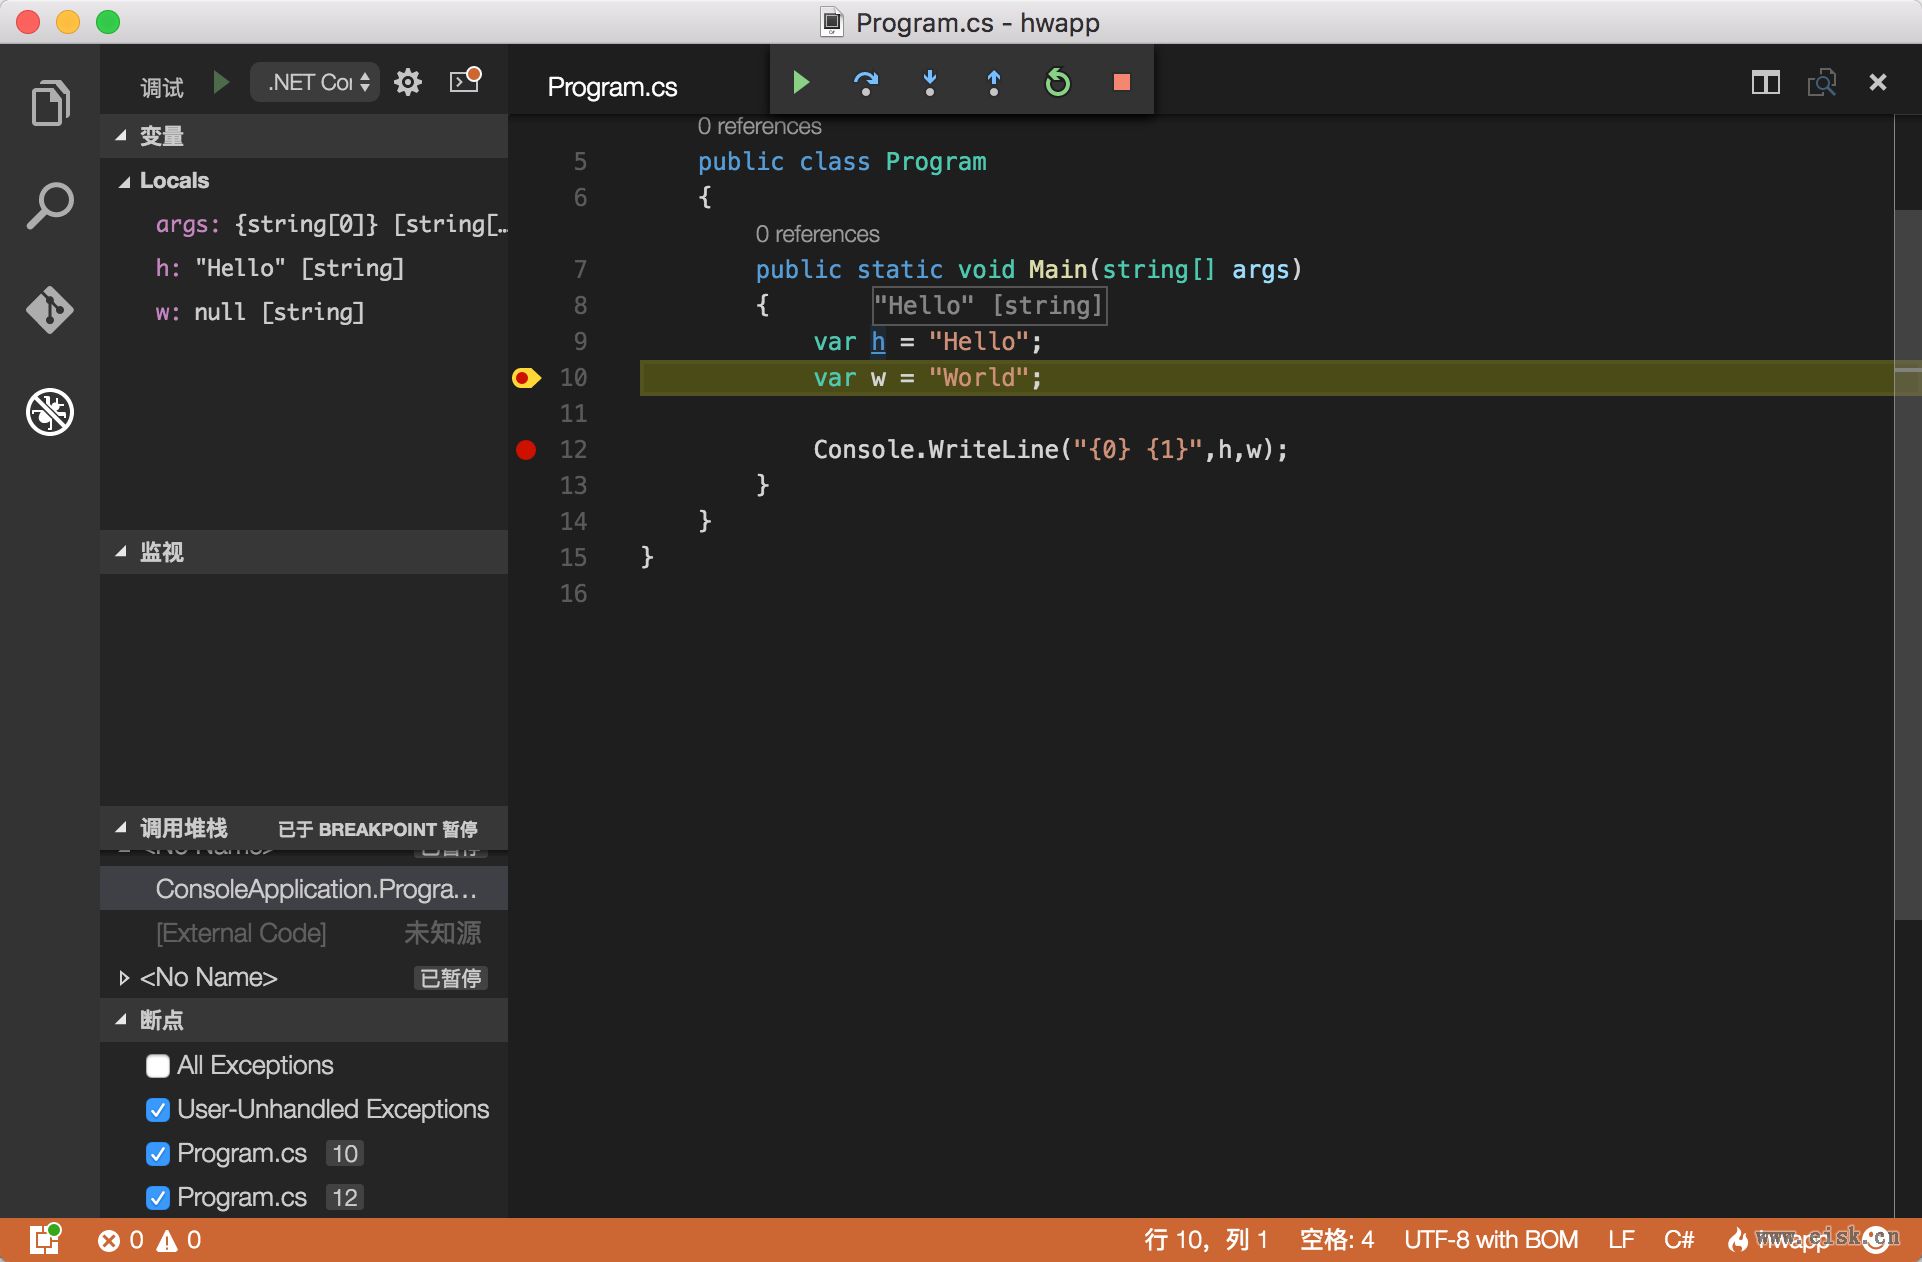Screen dimensions: 1922x1262
Task: Click the Step Out arrow icon
Action: click(x=993, y=82)
